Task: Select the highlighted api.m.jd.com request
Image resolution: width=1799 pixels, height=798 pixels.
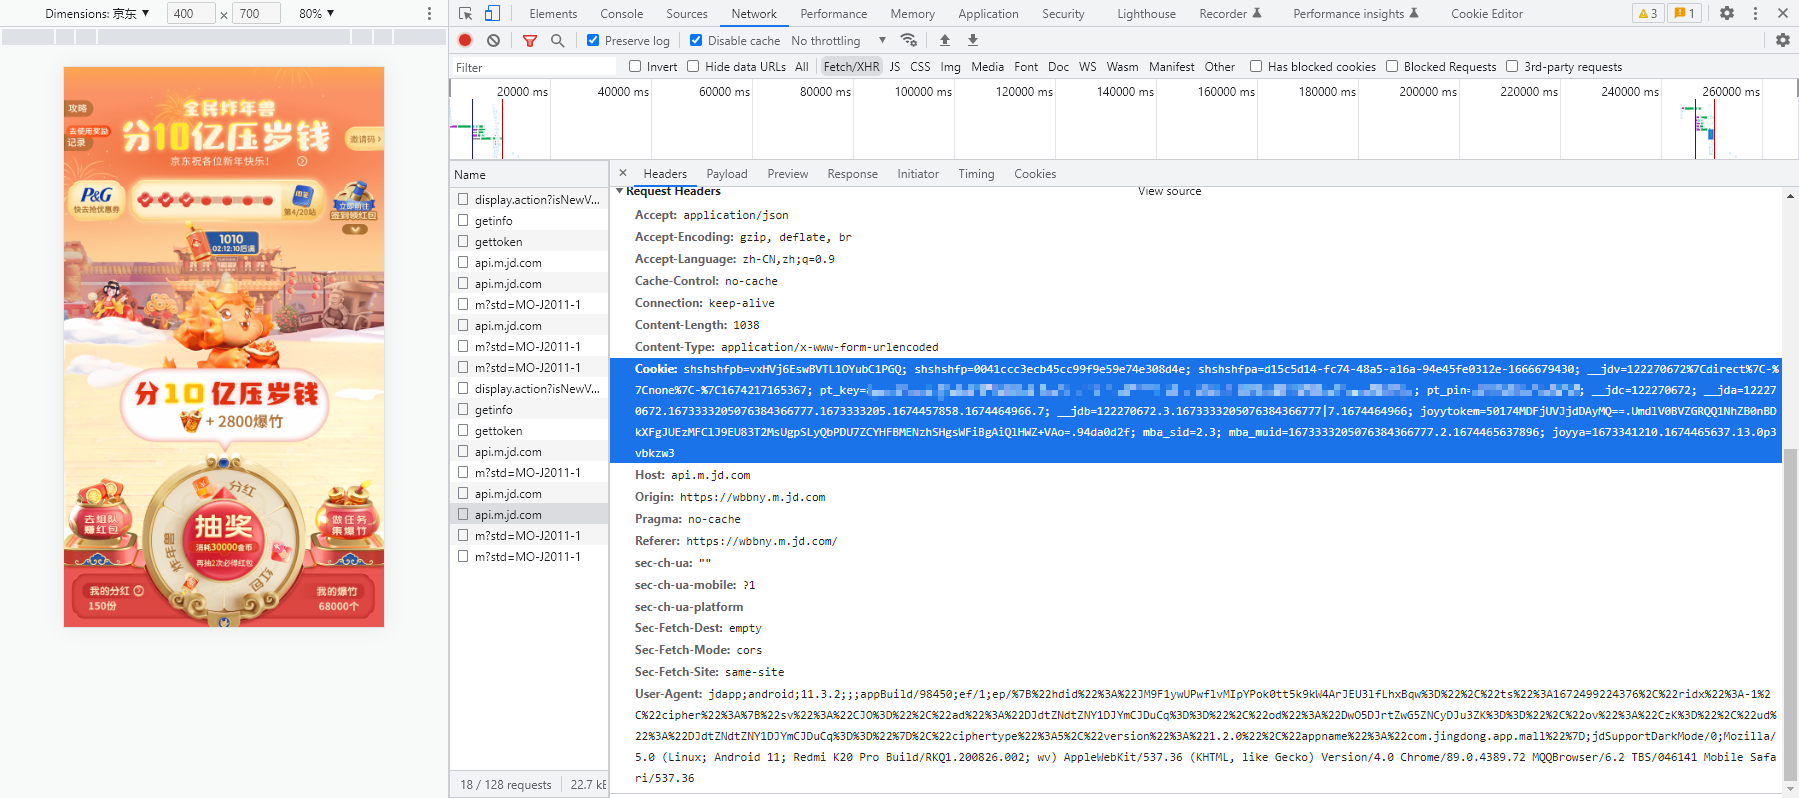Action: click(x=529, y=514)
